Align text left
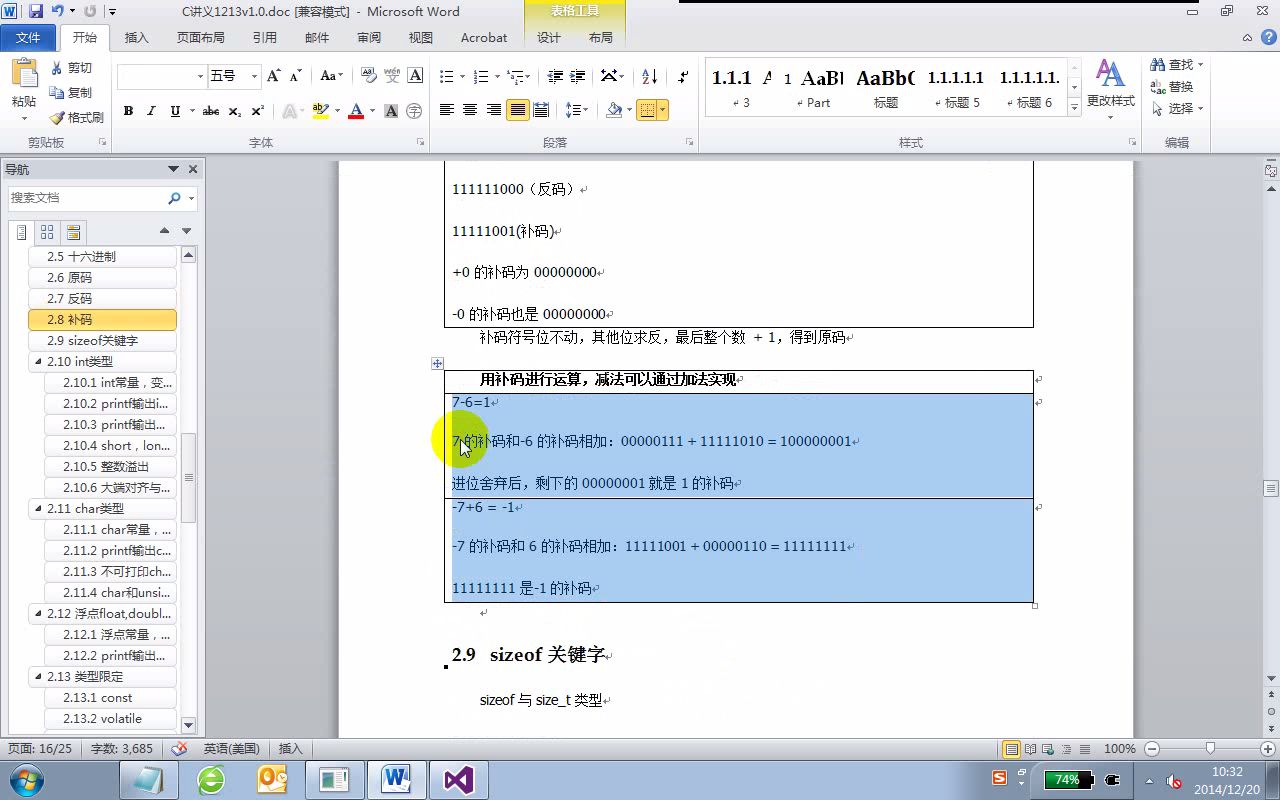The width and height of the screenshot is (1280, 800). click(446, 110)
